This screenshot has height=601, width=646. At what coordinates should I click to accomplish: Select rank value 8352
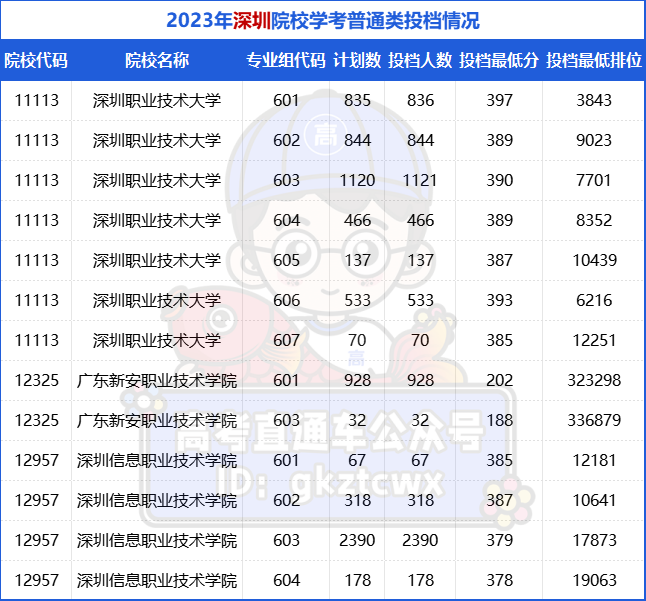pos(594,220)
